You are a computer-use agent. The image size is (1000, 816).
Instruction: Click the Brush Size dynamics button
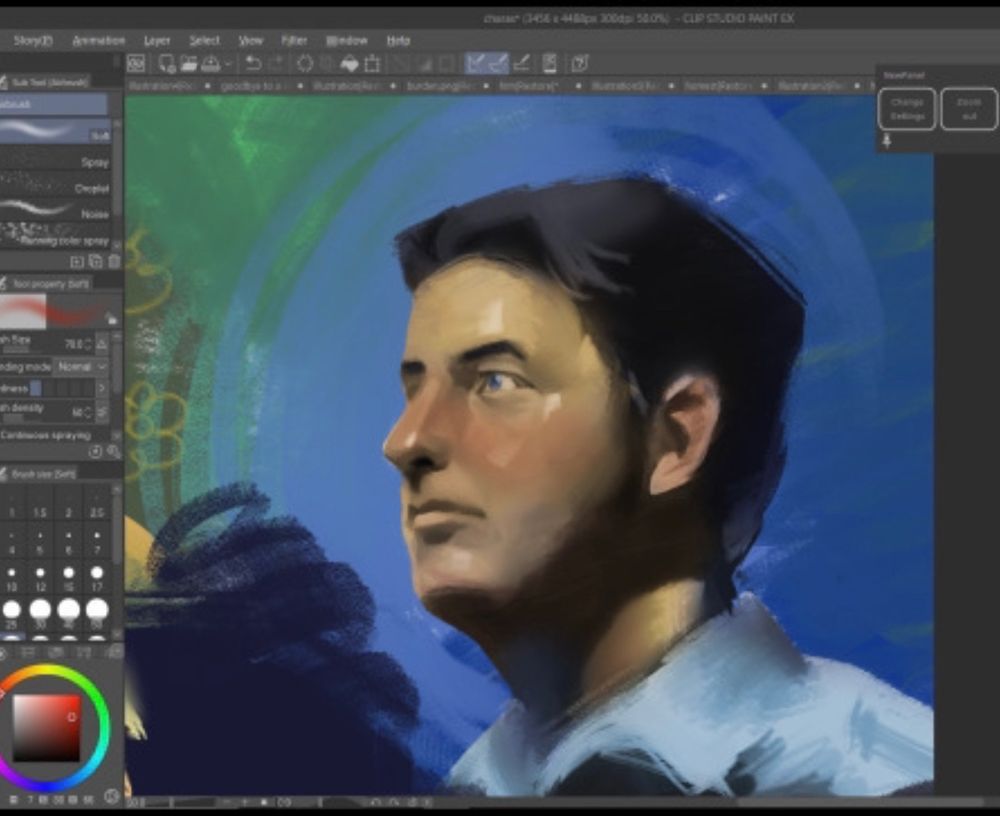(x=101, y=345)
